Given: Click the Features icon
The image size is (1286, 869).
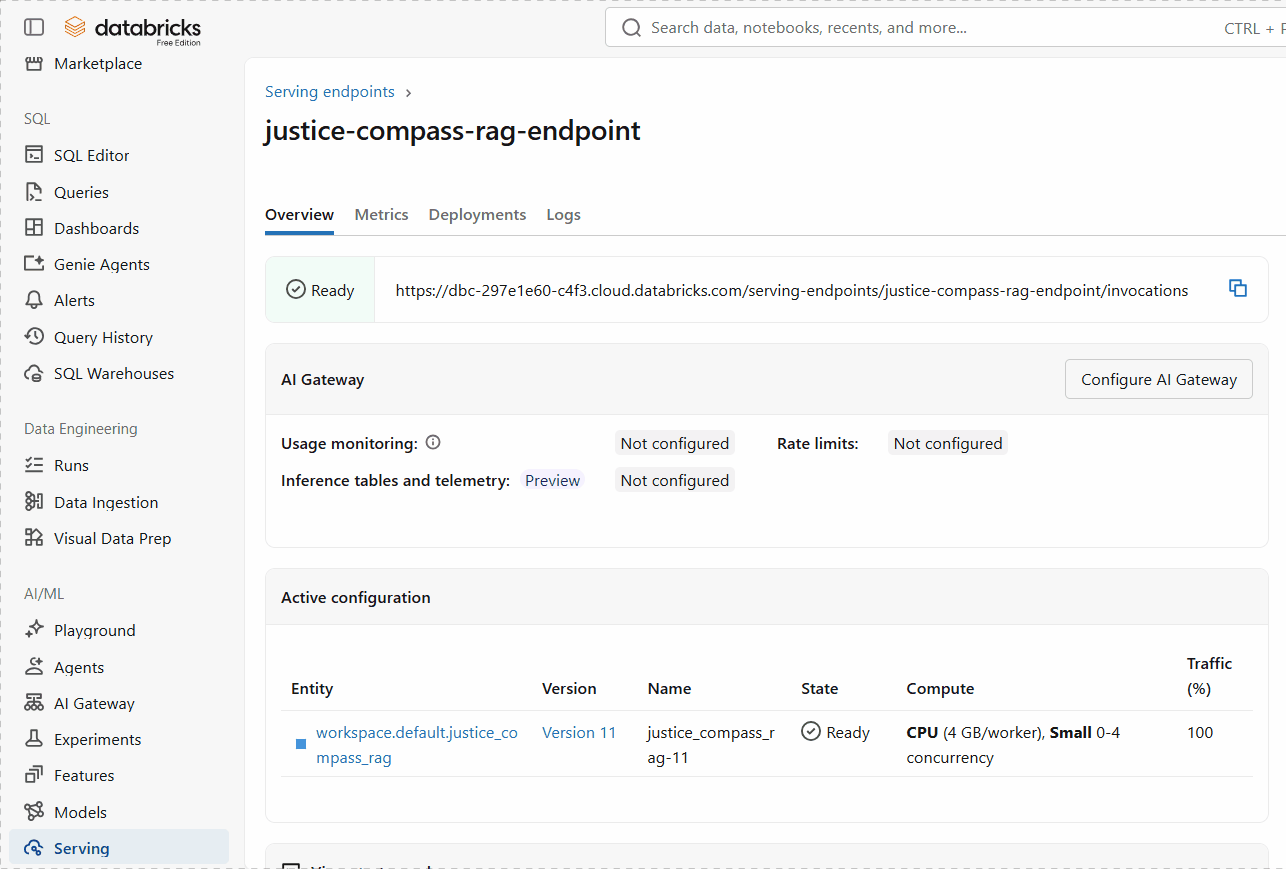Looking at the screenshot, I should click(34, 776).
